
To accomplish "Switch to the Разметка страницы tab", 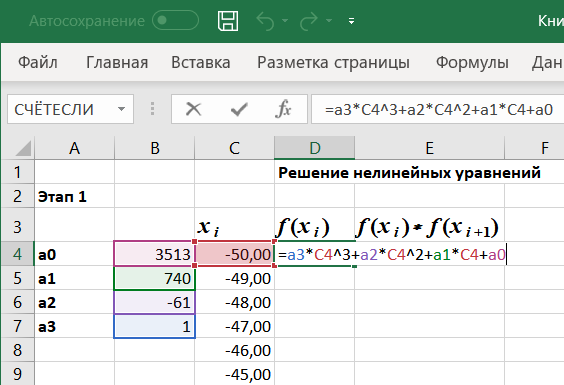I will [x=333, y=62].
